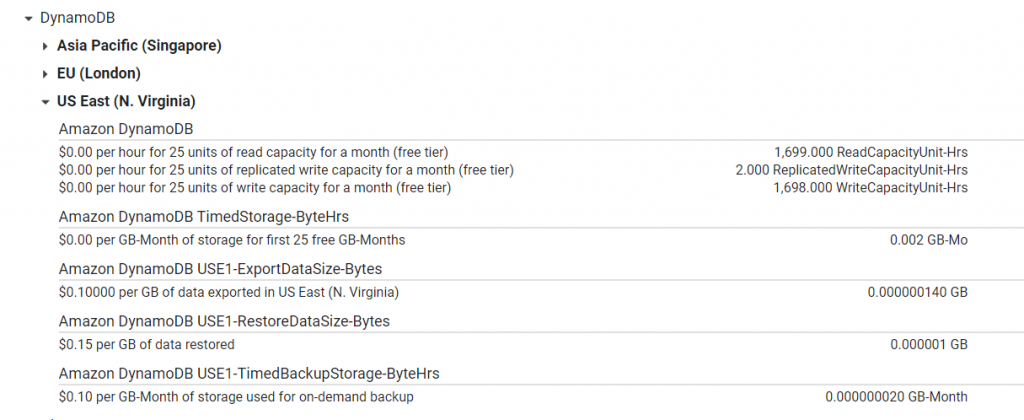Viewport: 1024px width, 420px height.
Task: Click the USE1-ExportDataSize-Bytes heading
Action: pos(220,268)
